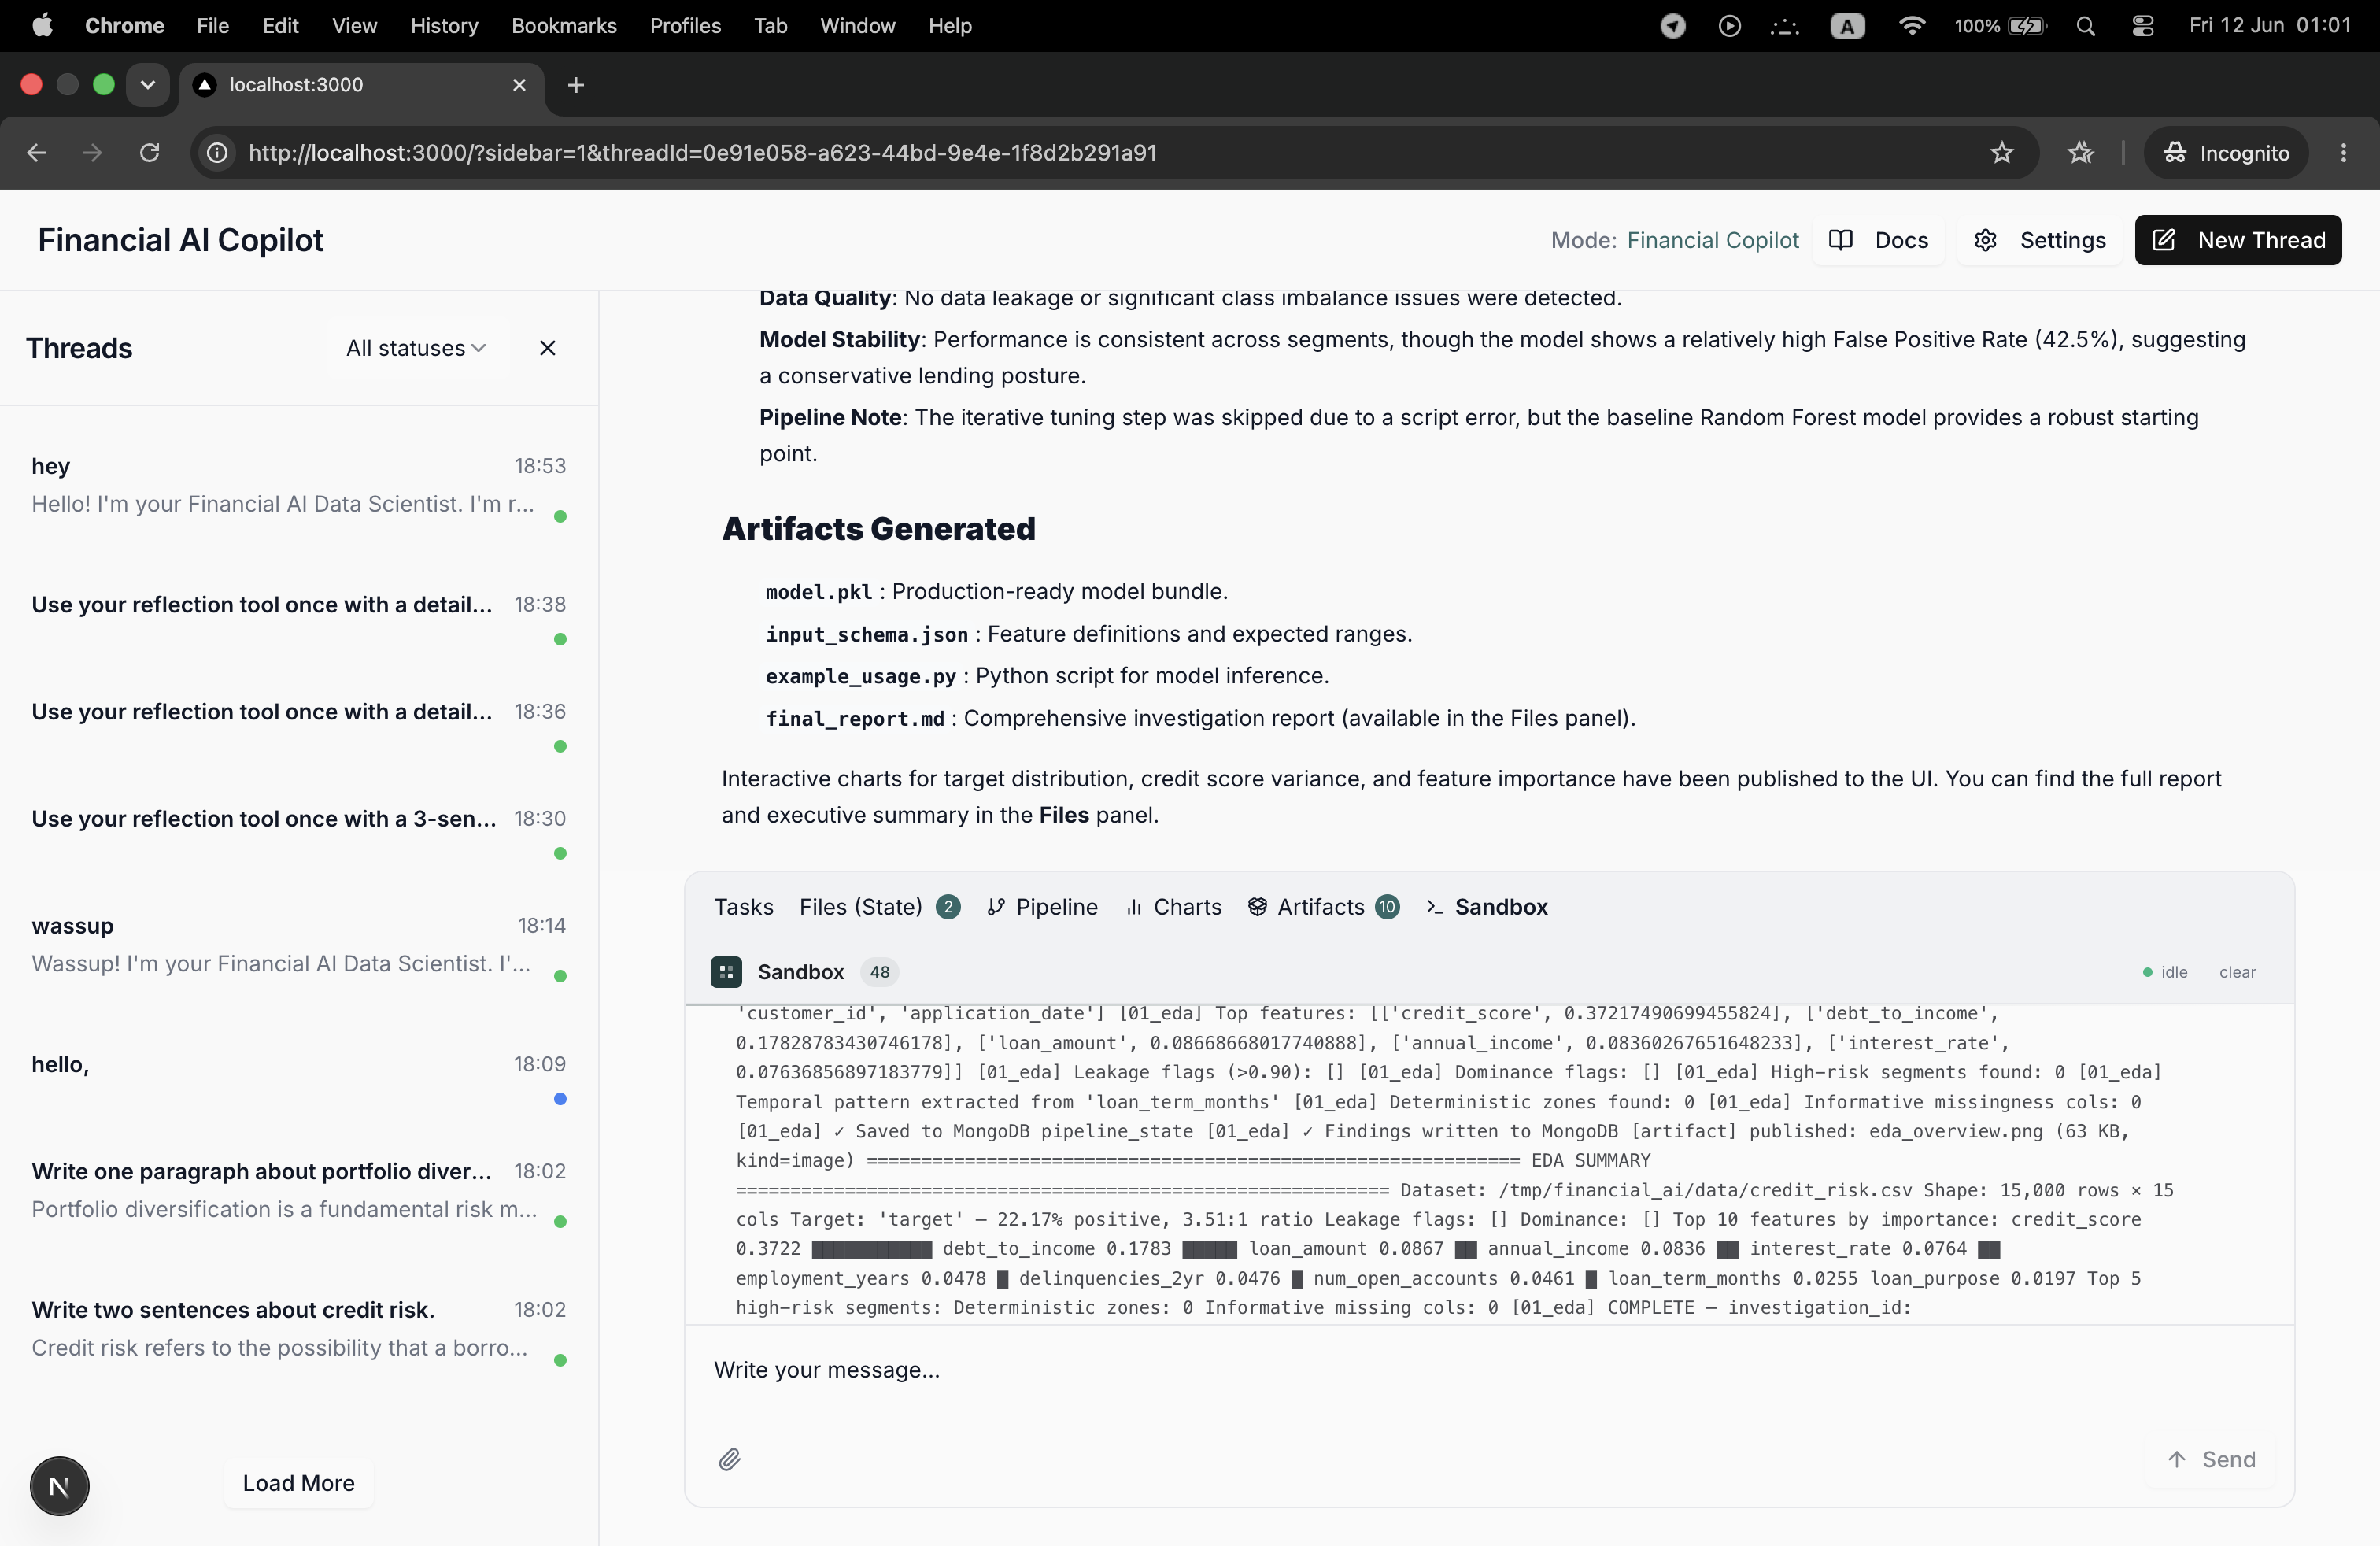Screen dimensions: 2380x1546
Task: Open the Profiles menu
Action: pyautogui.click(x=684, y=25)
